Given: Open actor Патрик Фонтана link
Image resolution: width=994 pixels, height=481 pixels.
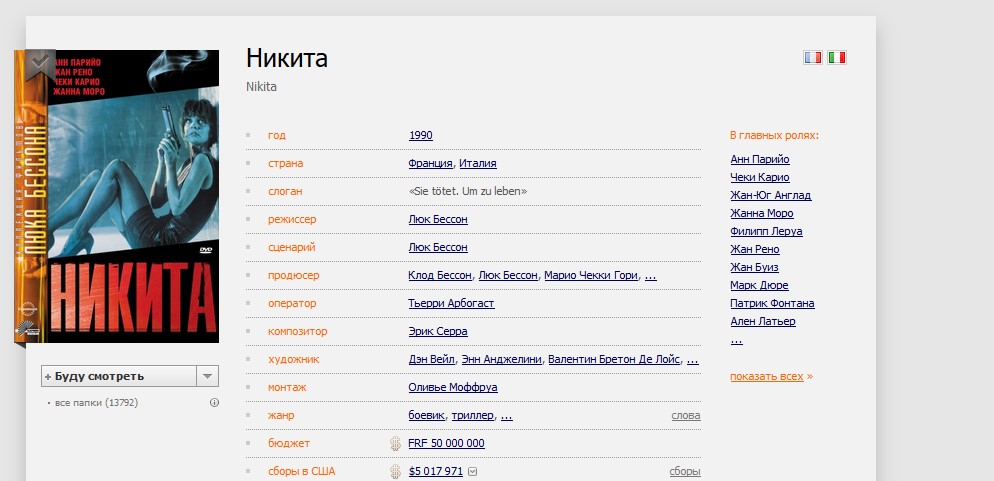Looking at the screenshot, I should [x=772, y=303].
